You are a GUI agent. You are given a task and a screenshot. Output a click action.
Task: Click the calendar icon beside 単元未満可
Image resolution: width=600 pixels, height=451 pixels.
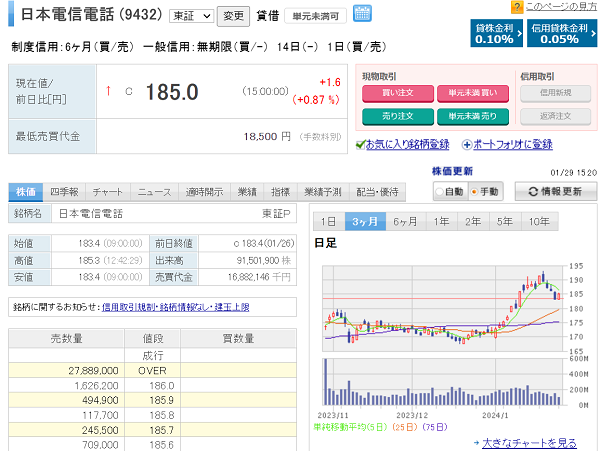pyautogui.click(x=362, y=14)
